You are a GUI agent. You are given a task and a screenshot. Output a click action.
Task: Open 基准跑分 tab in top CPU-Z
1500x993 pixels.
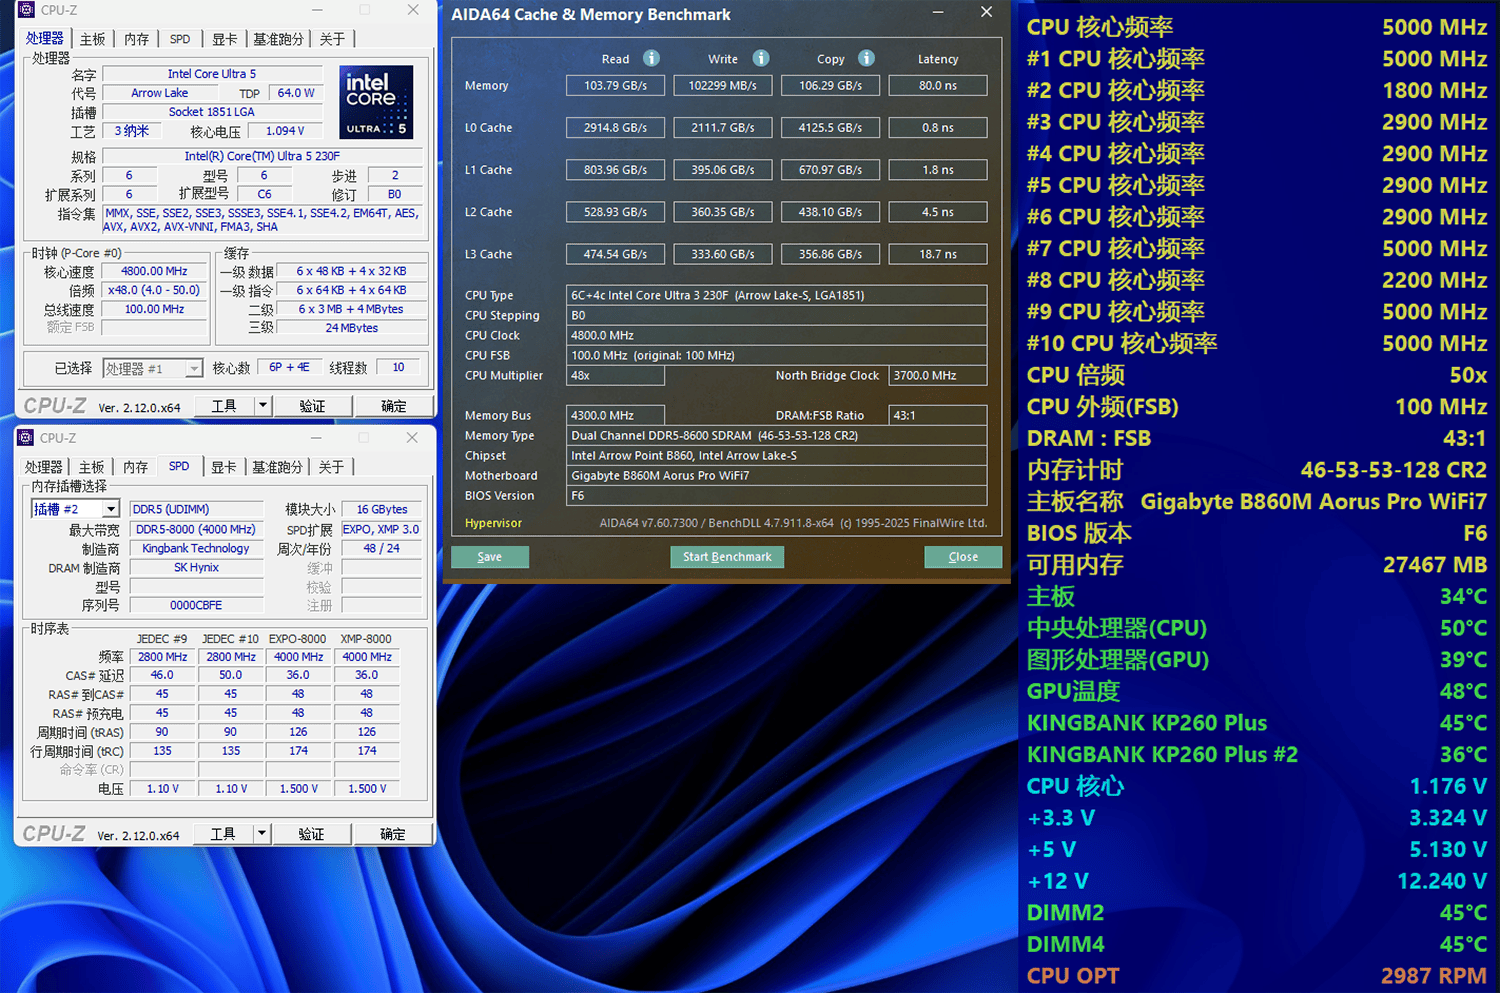(x=278, y=39)
